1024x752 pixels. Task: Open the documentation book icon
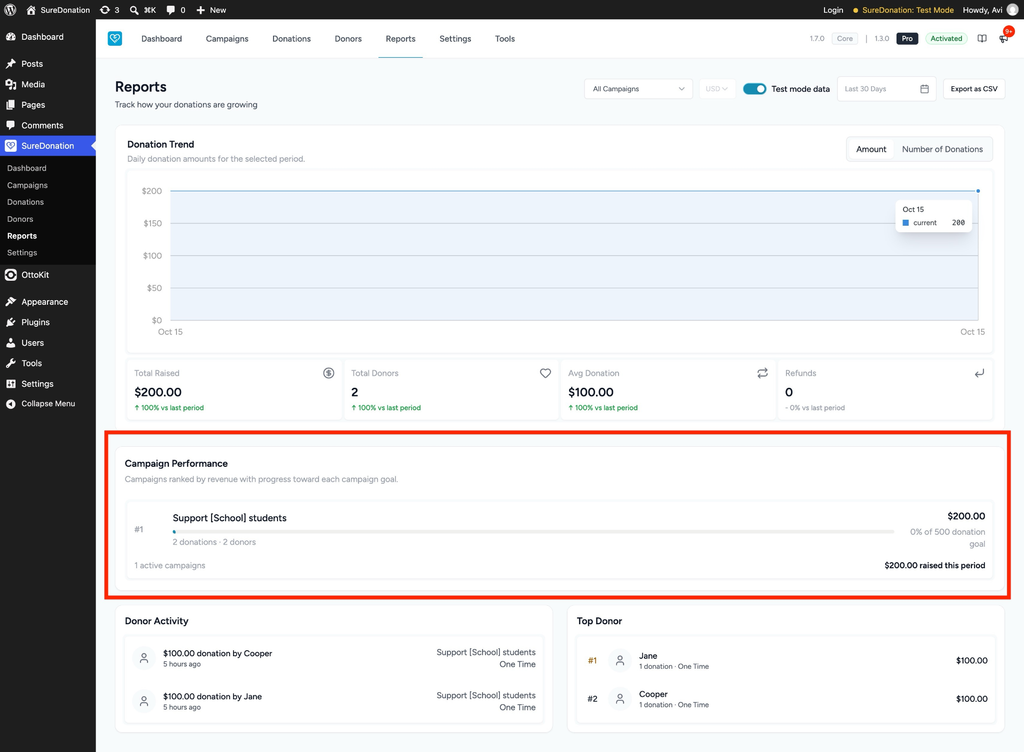click(x=982, y=39)
